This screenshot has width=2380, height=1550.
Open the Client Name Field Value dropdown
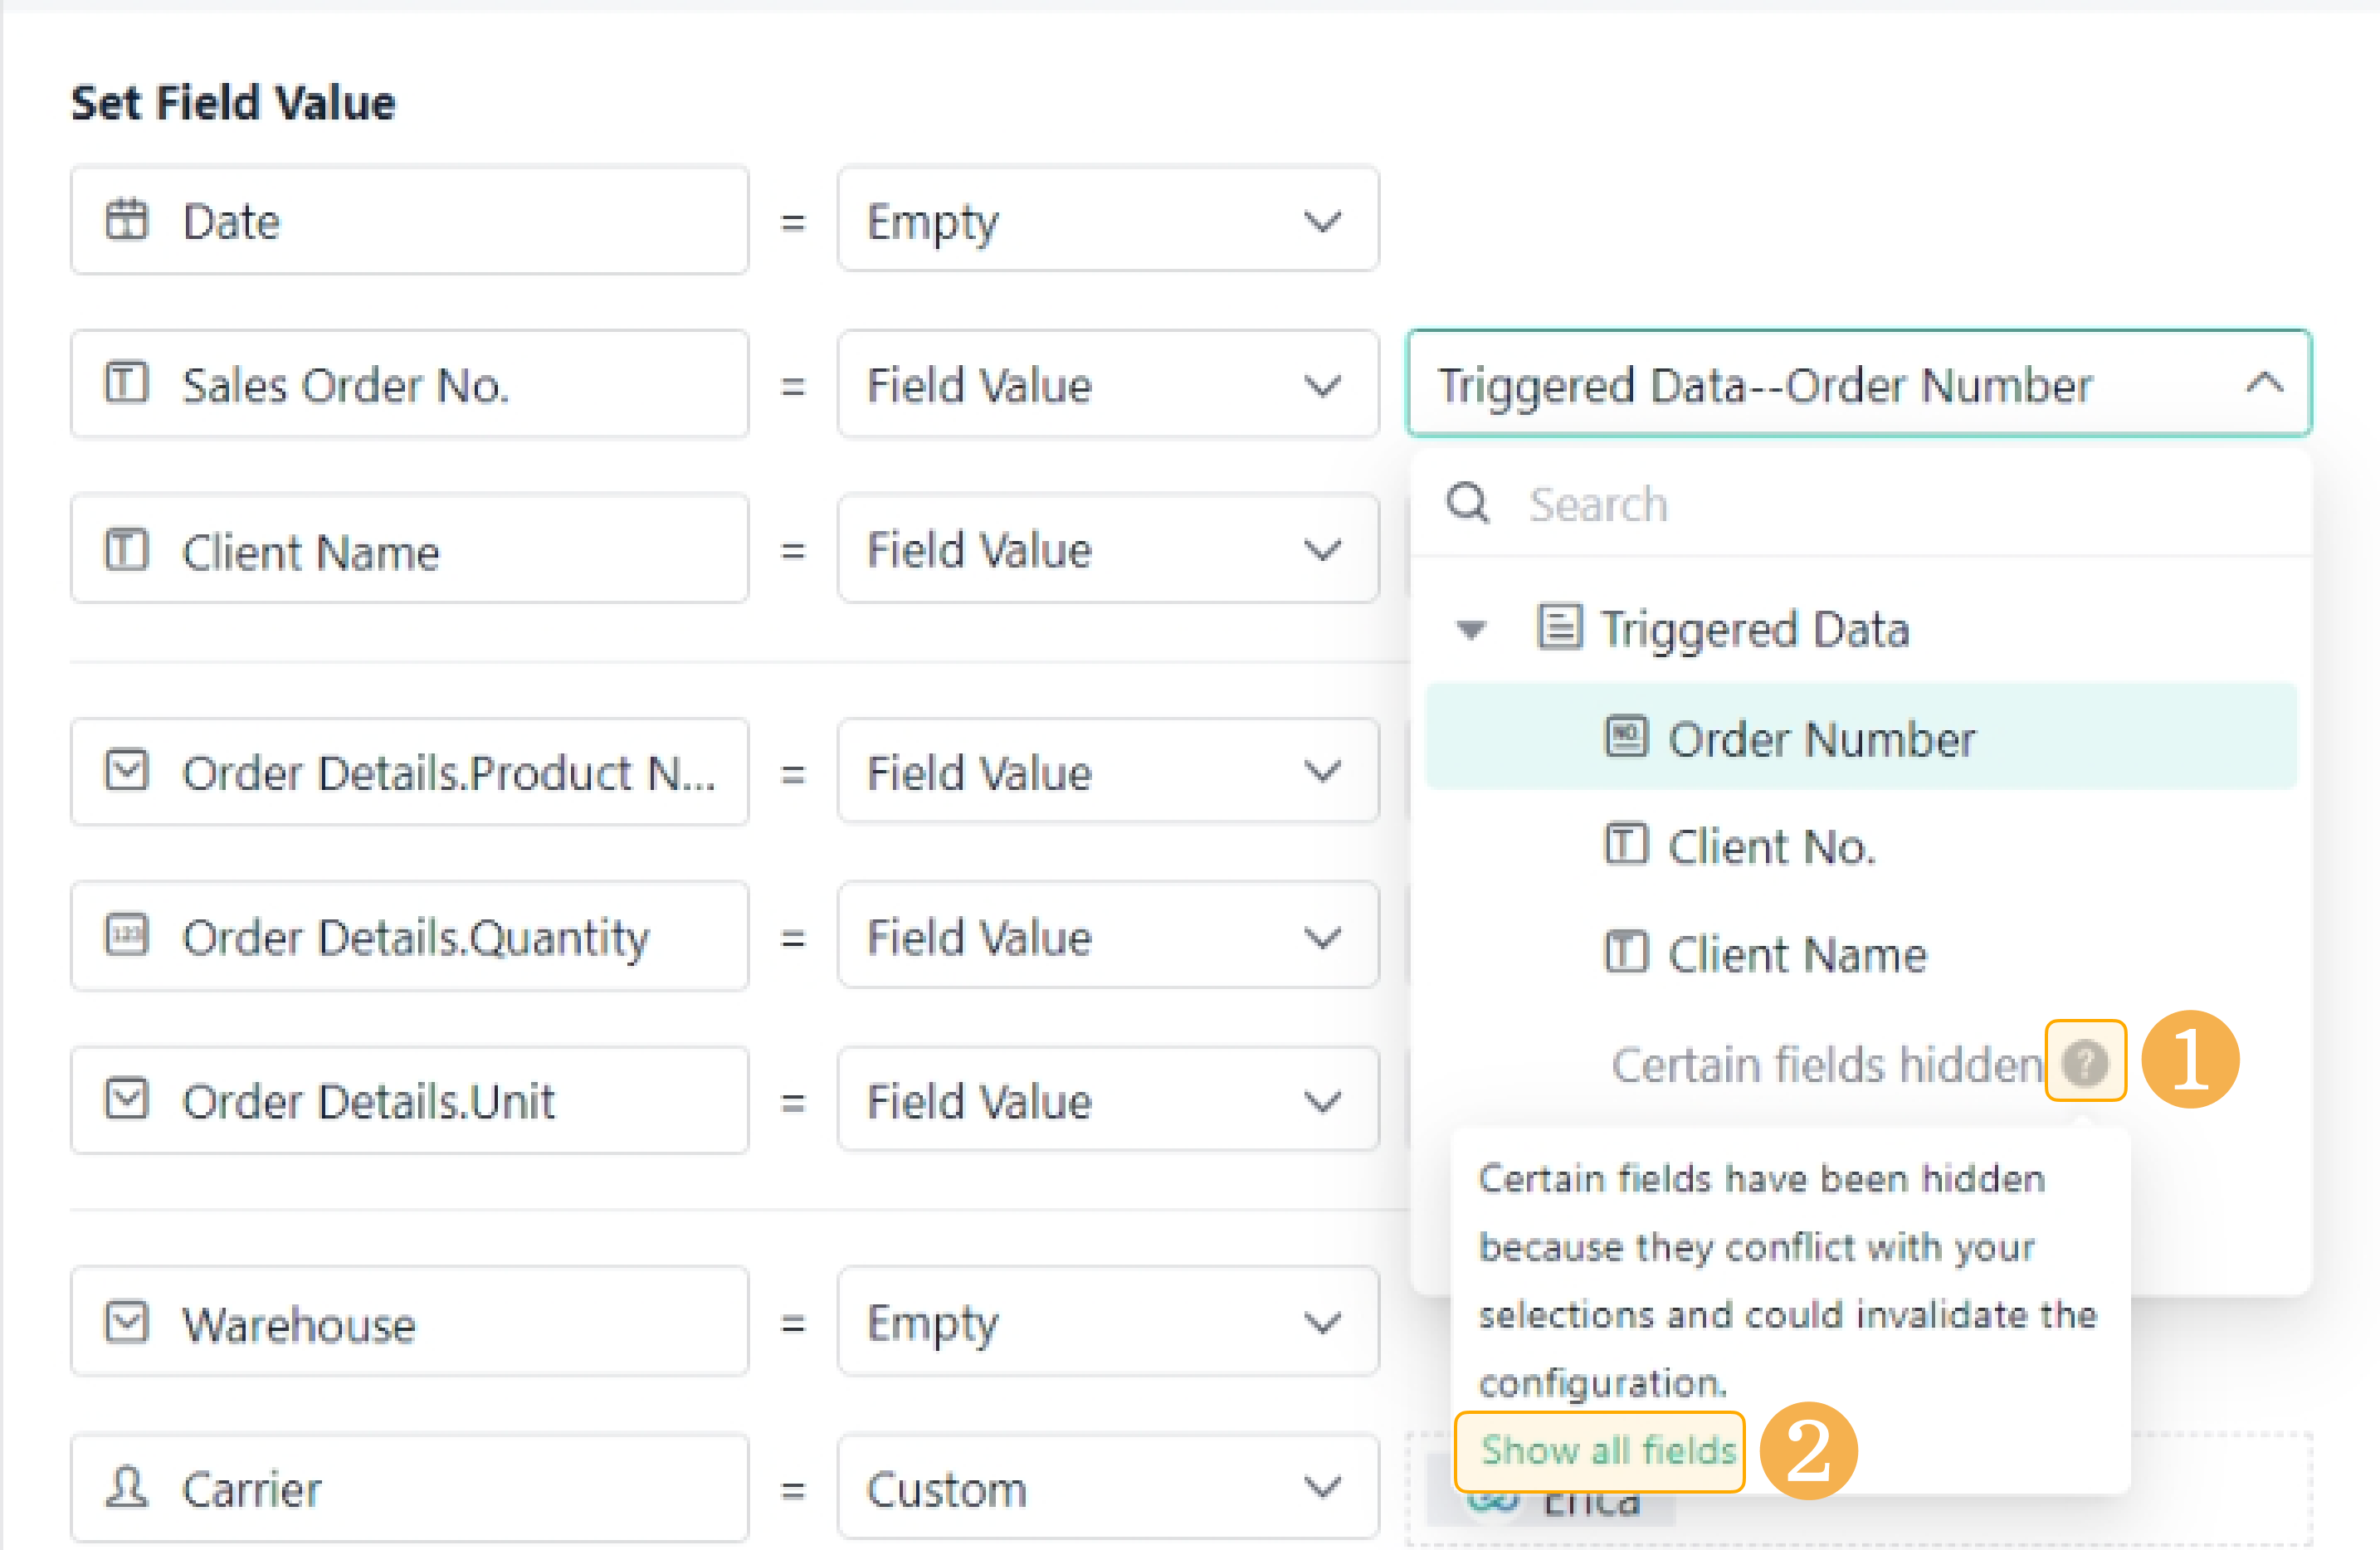click(x=1108, y=550)
